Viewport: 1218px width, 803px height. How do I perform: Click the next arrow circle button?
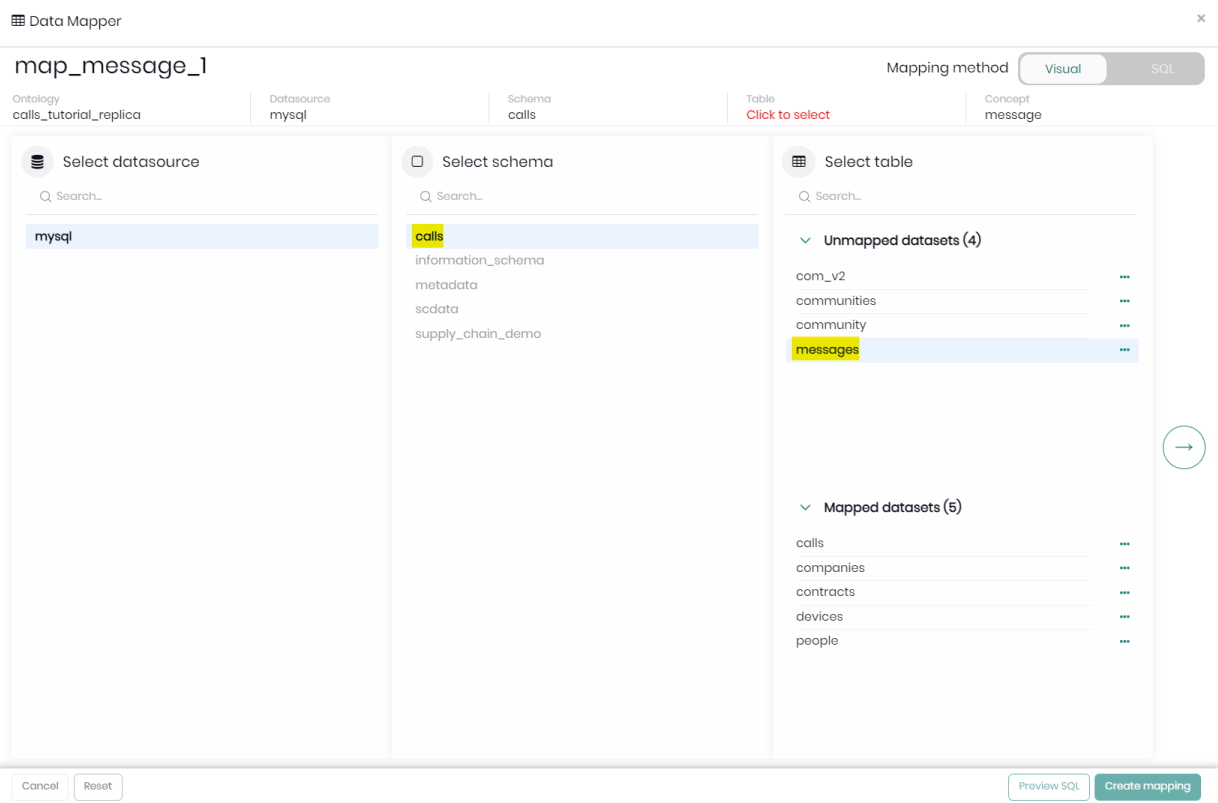1183,447
